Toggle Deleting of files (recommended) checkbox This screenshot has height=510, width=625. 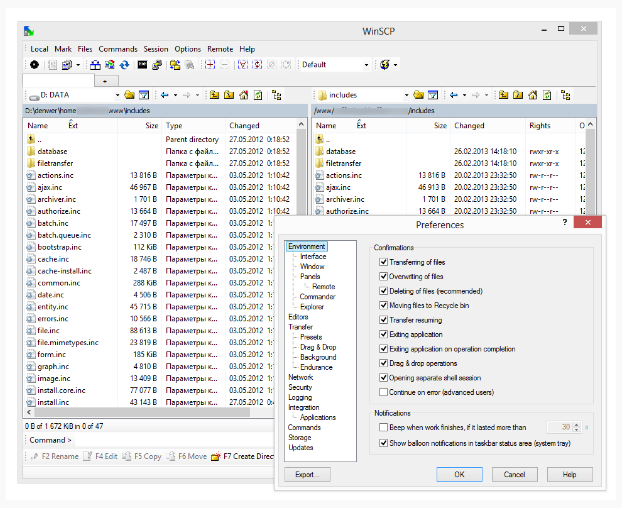pyautogui.click(x=383, y=291)
